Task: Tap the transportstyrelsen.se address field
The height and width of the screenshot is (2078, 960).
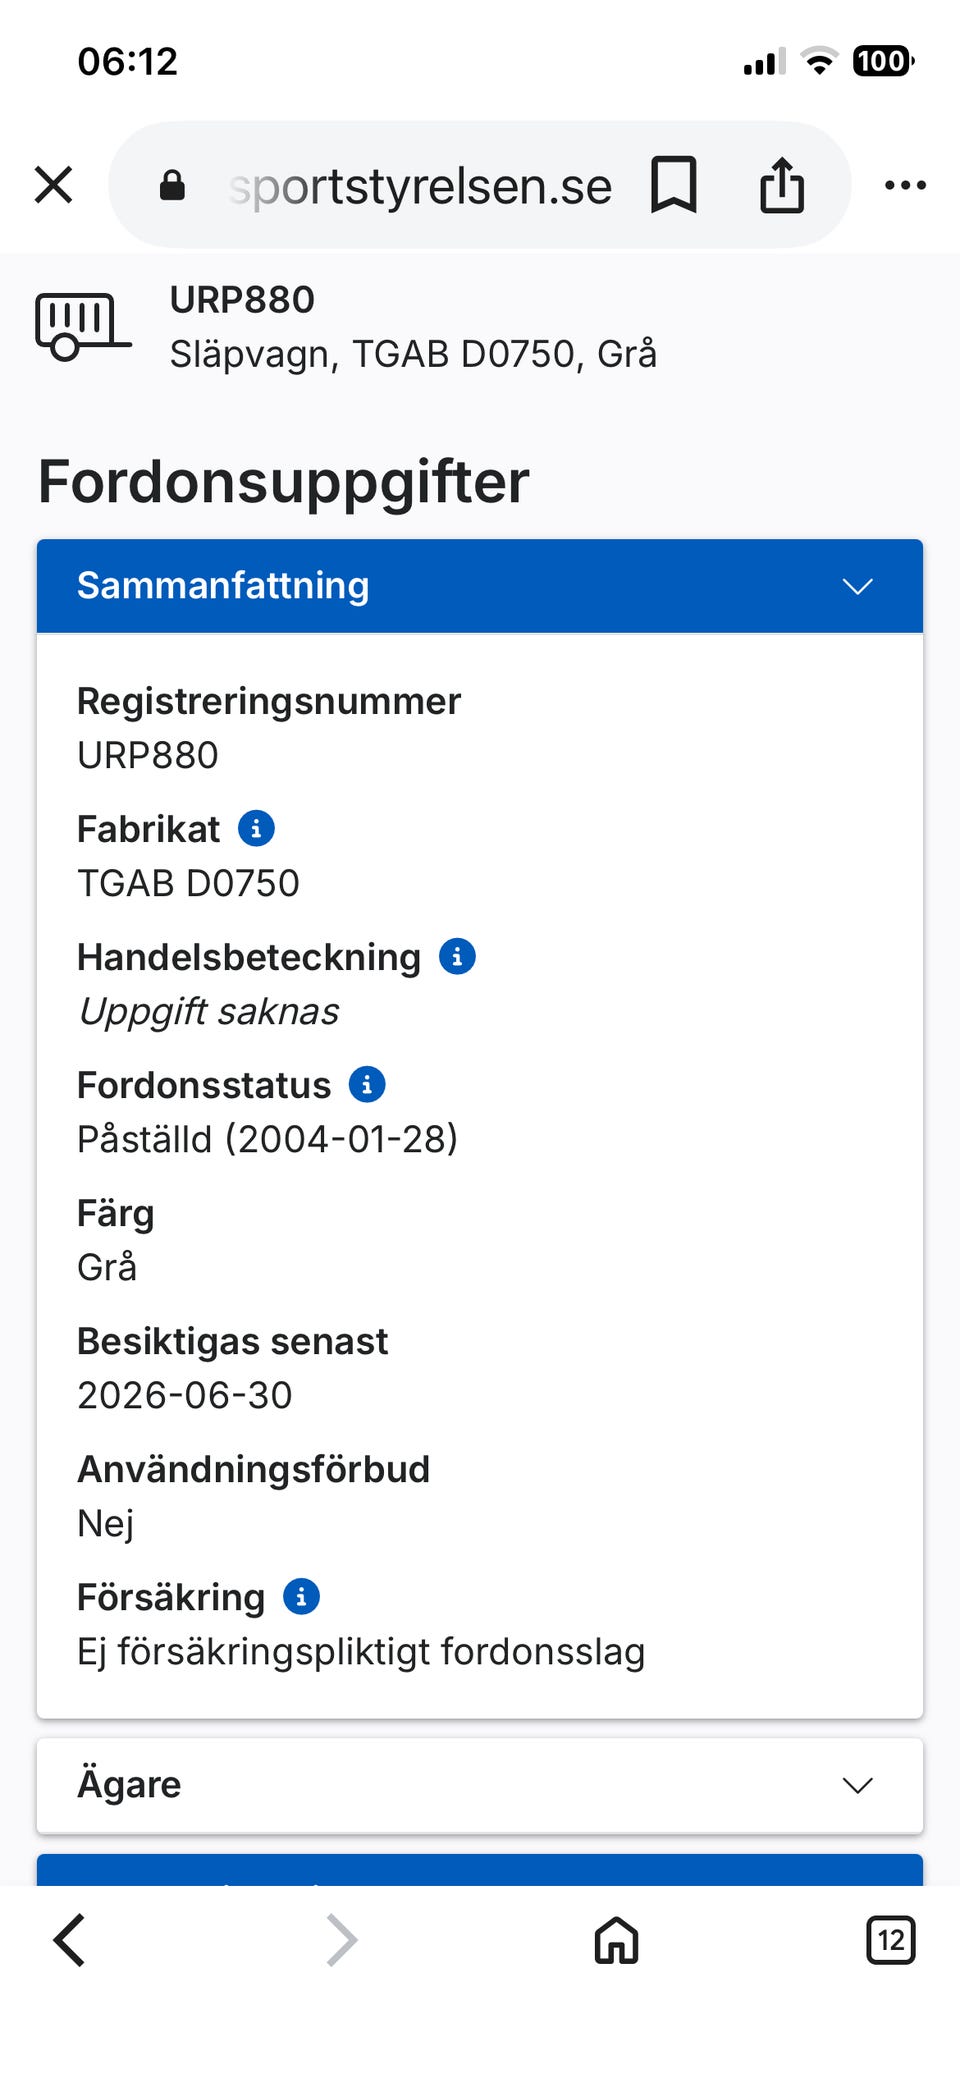Action: click(420, 185)
